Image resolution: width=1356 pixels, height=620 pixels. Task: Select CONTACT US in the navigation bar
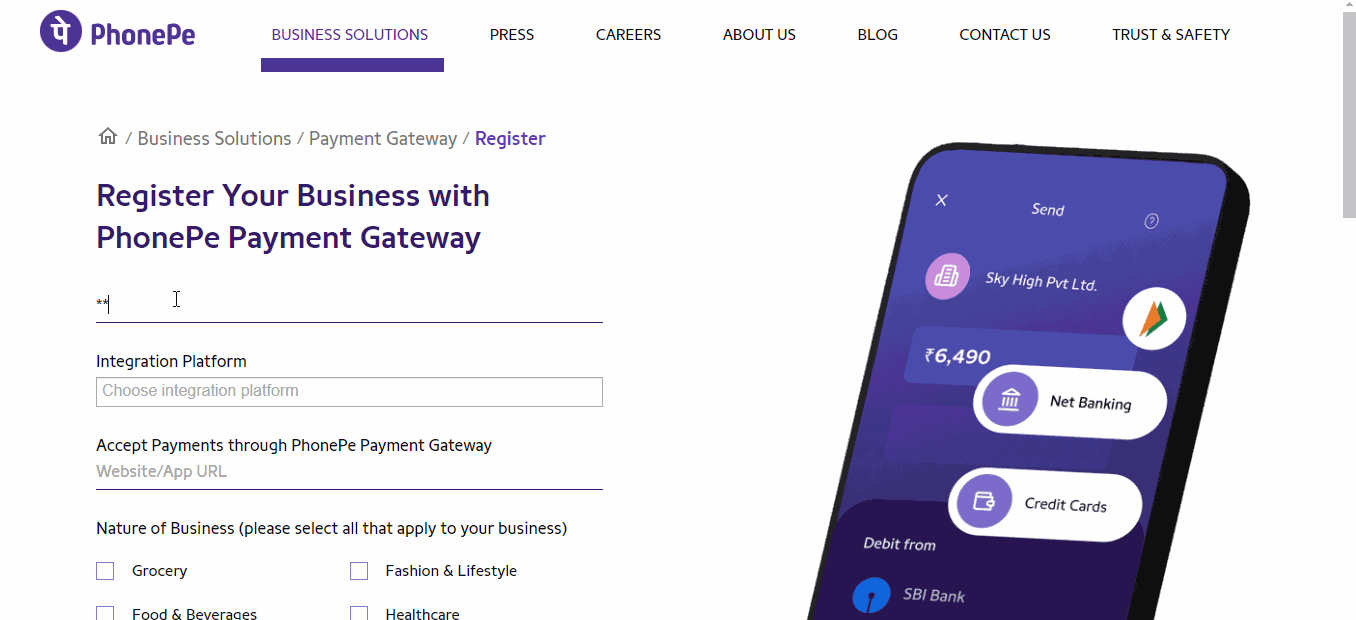pyautogui.click(x=1004, y=33)
